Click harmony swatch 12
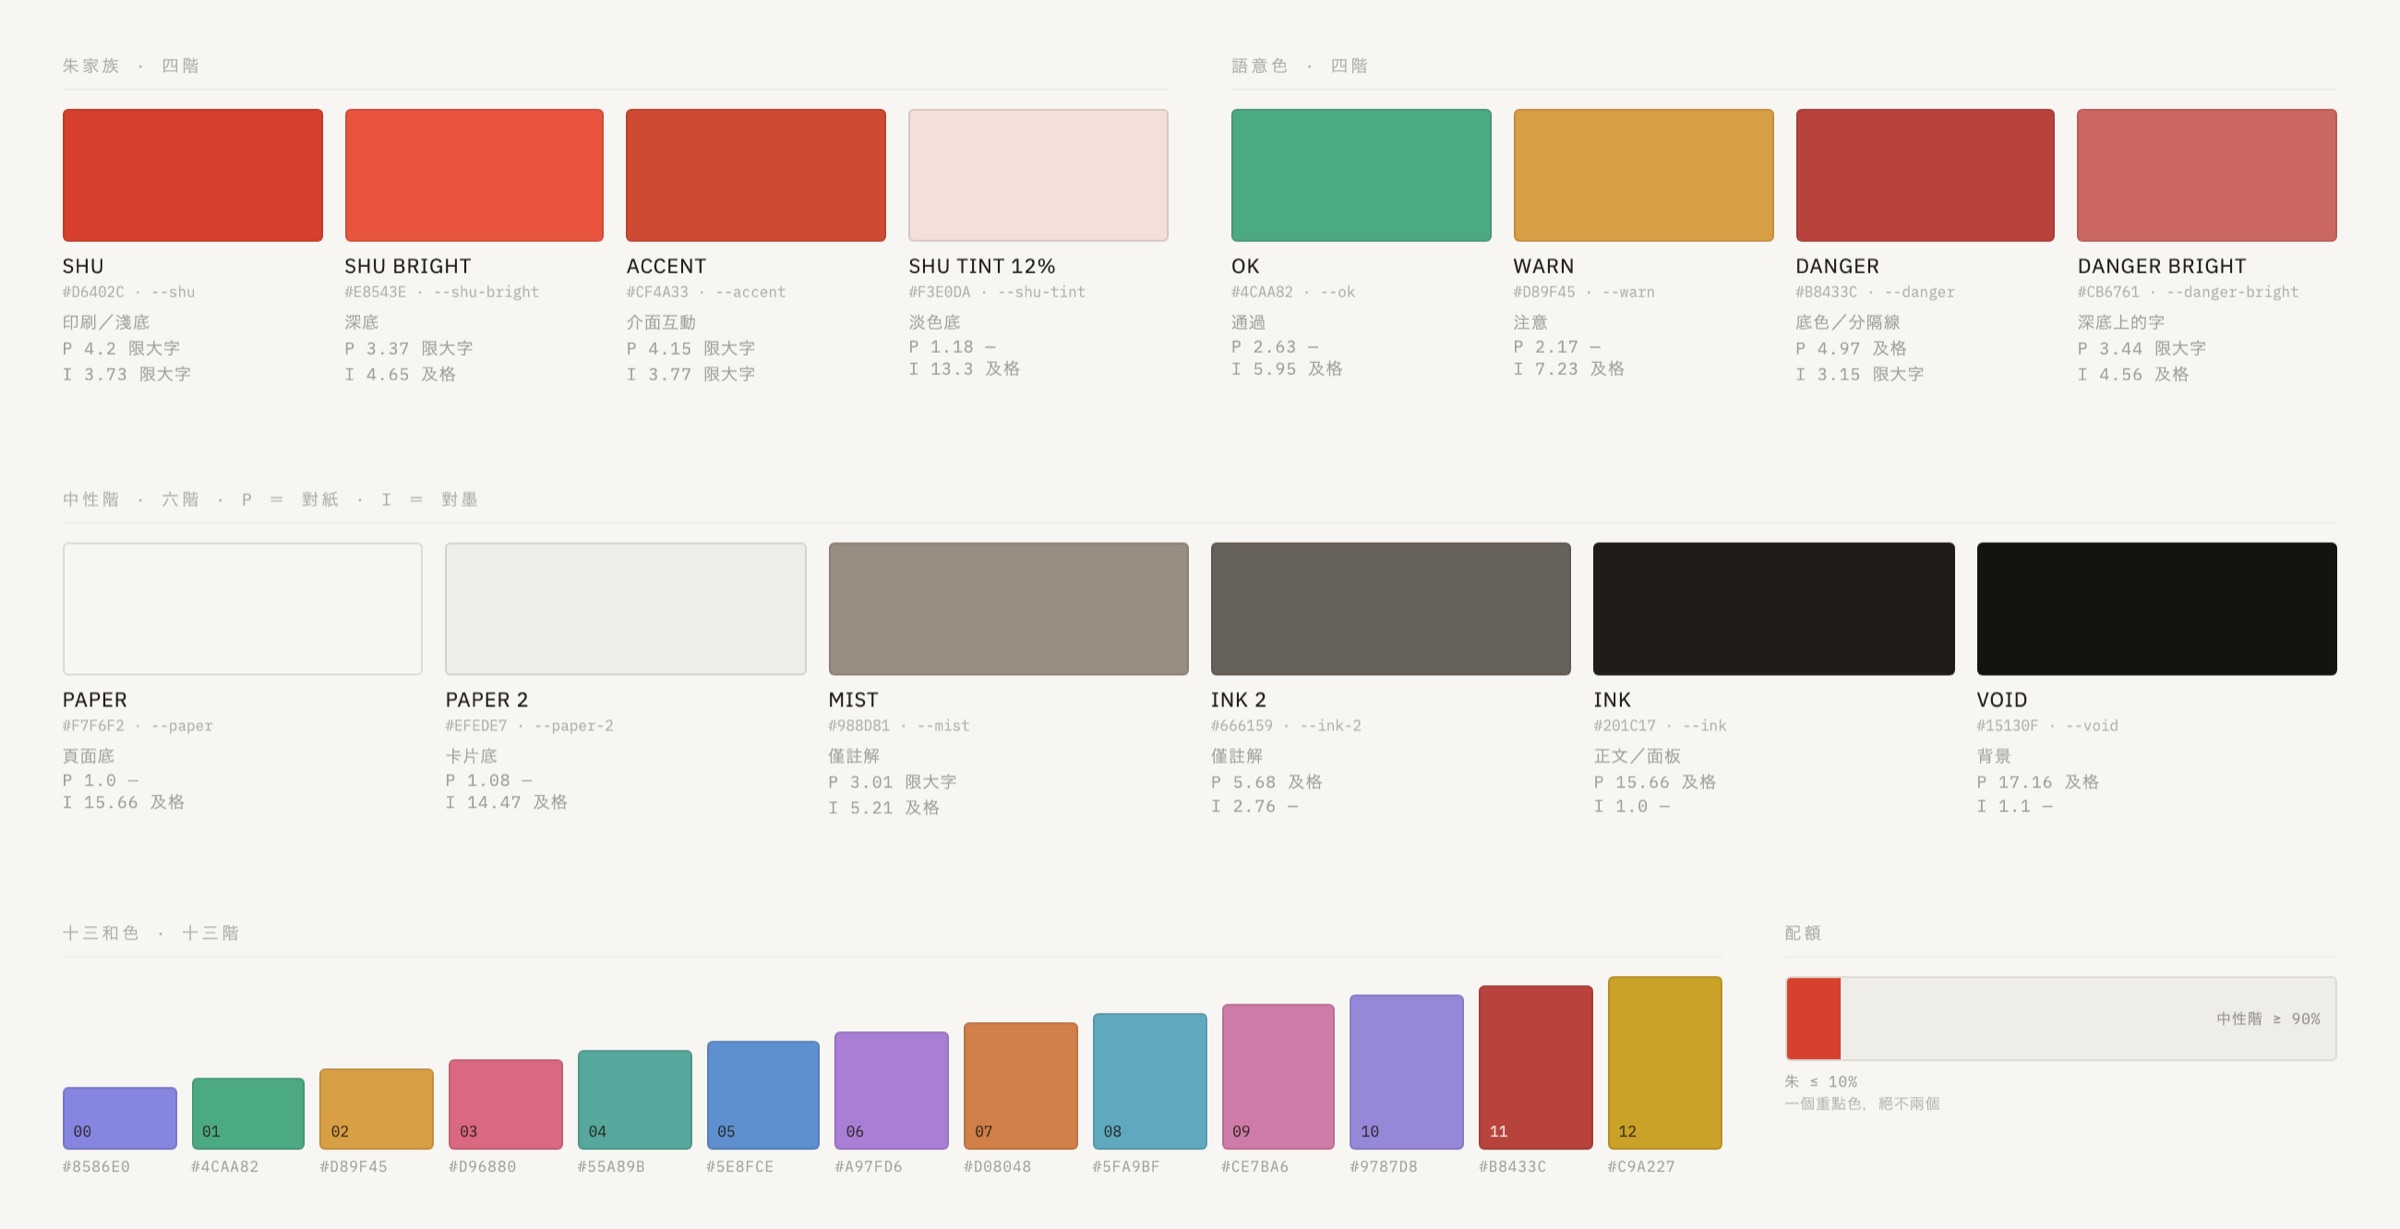The image size is (2400, 1229). pyautogui.click(x=1665, y=1063)
